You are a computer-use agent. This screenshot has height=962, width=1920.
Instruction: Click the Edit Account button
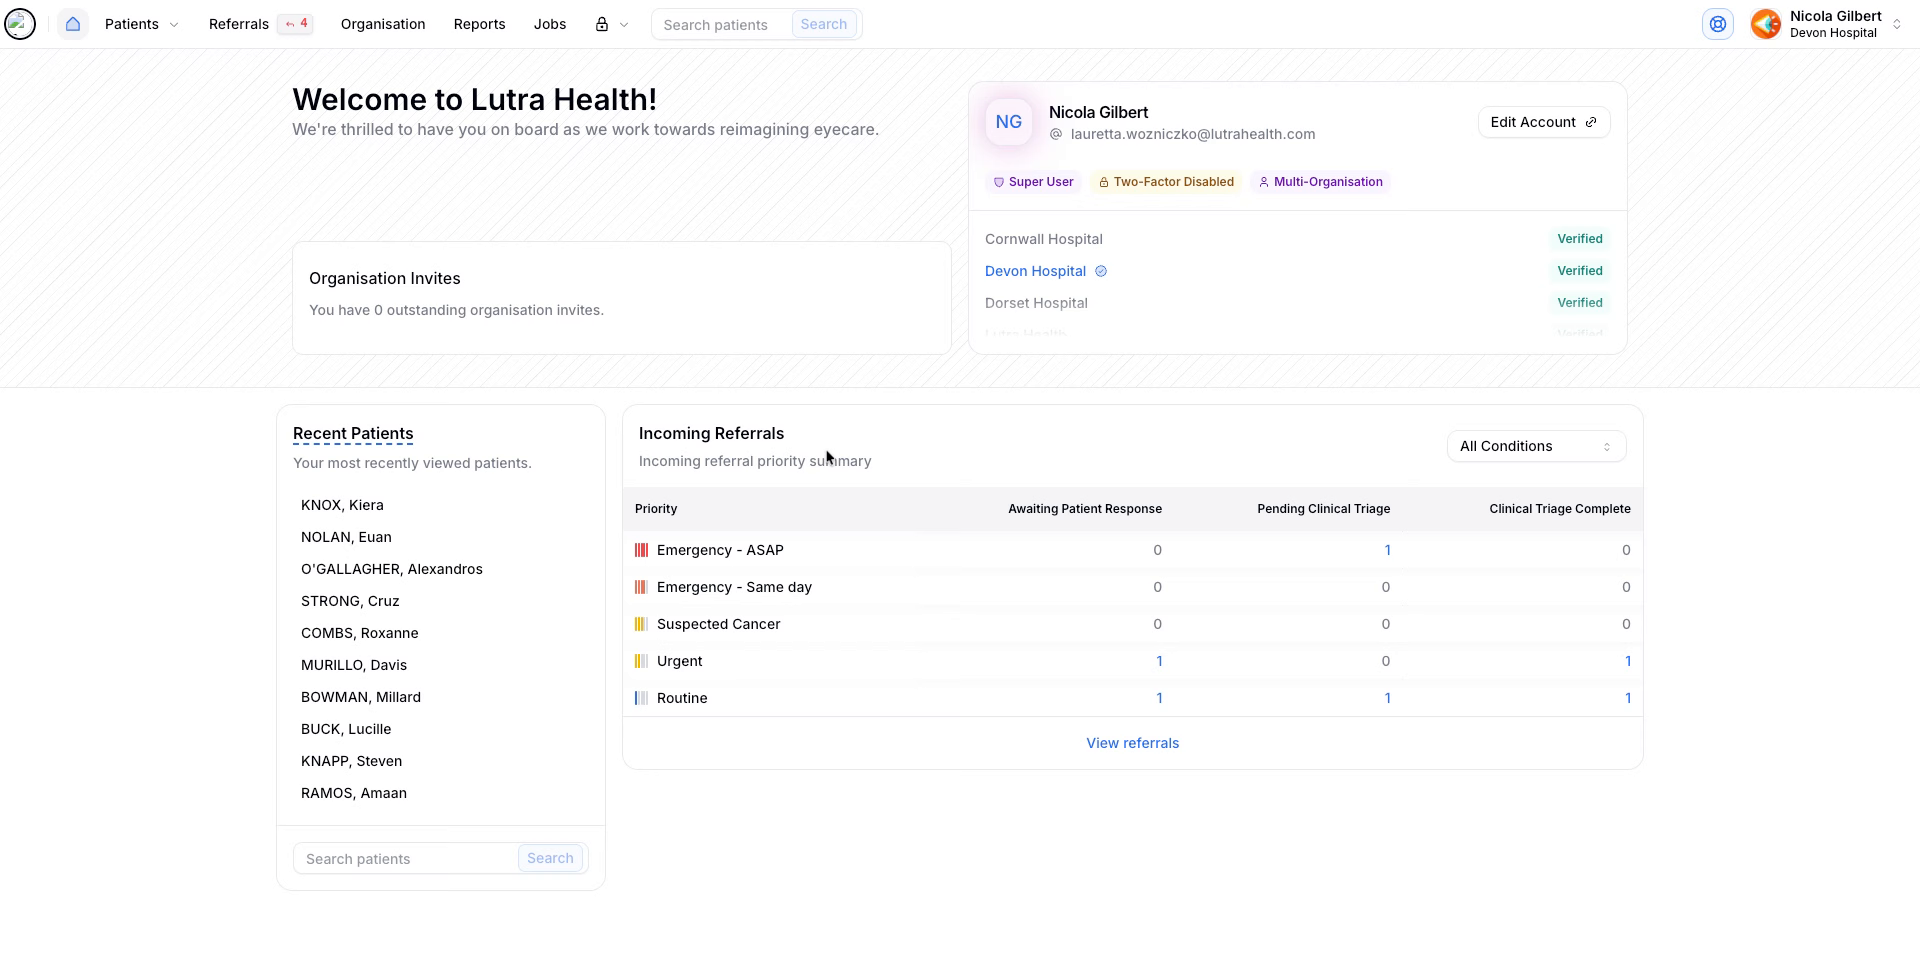point(1544,122)
